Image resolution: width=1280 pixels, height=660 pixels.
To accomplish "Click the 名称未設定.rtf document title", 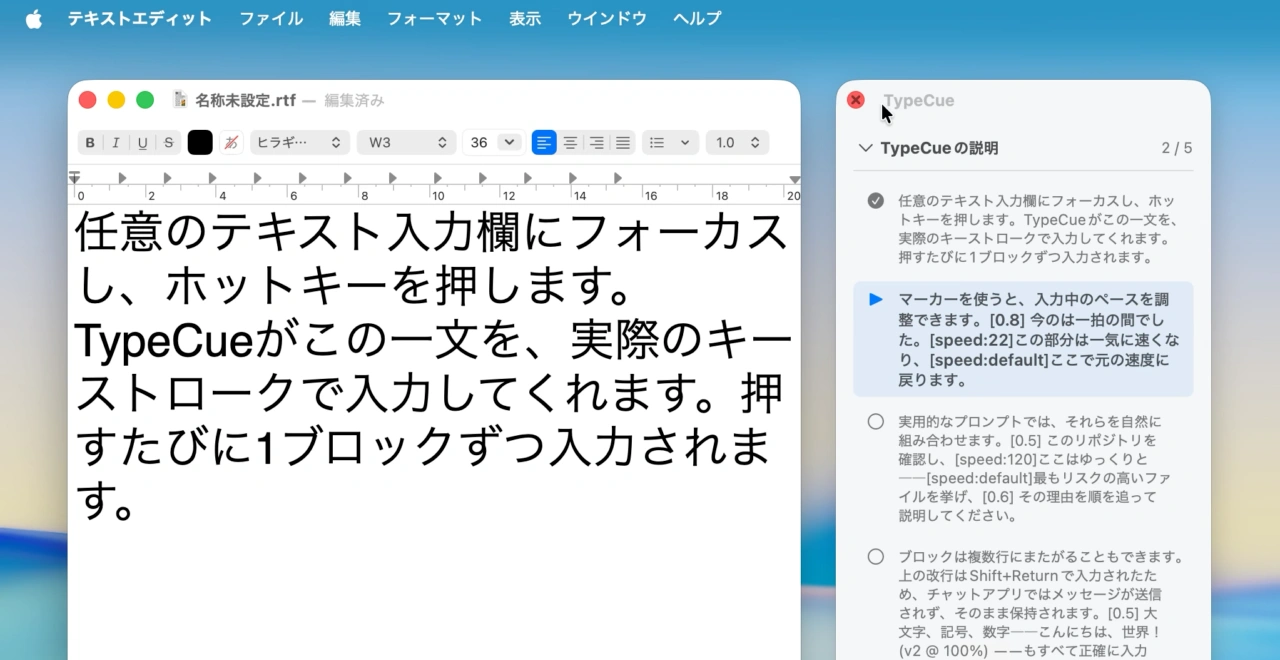I will tap(245, 100).
